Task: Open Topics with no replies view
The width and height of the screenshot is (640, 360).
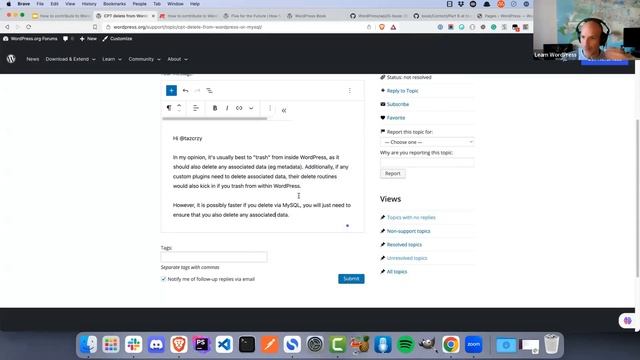Action: point(411,218)
